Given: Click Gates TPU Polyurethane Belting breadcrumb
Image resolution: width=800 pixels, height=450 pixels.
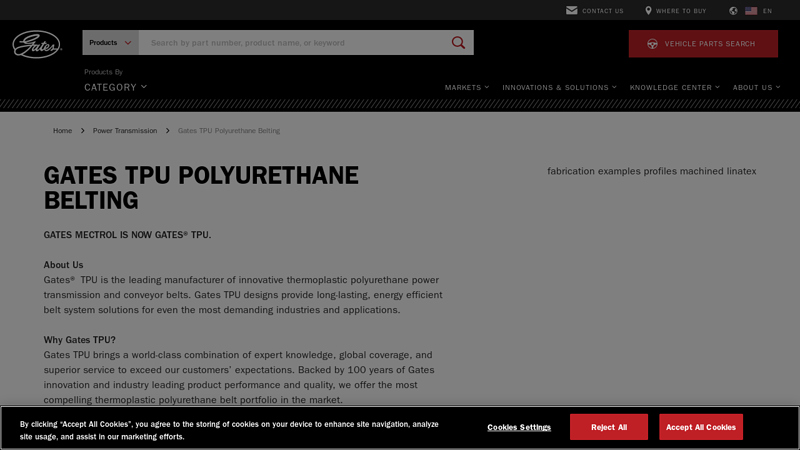Looking at the screenshot, I should 229,131.
